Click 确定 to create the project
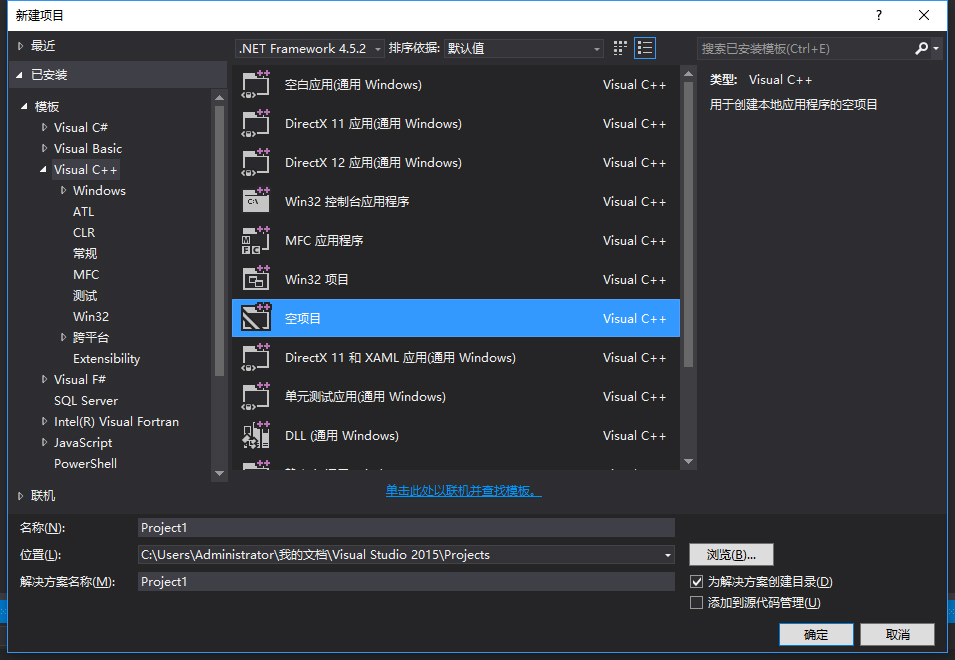 coord(816,634)
